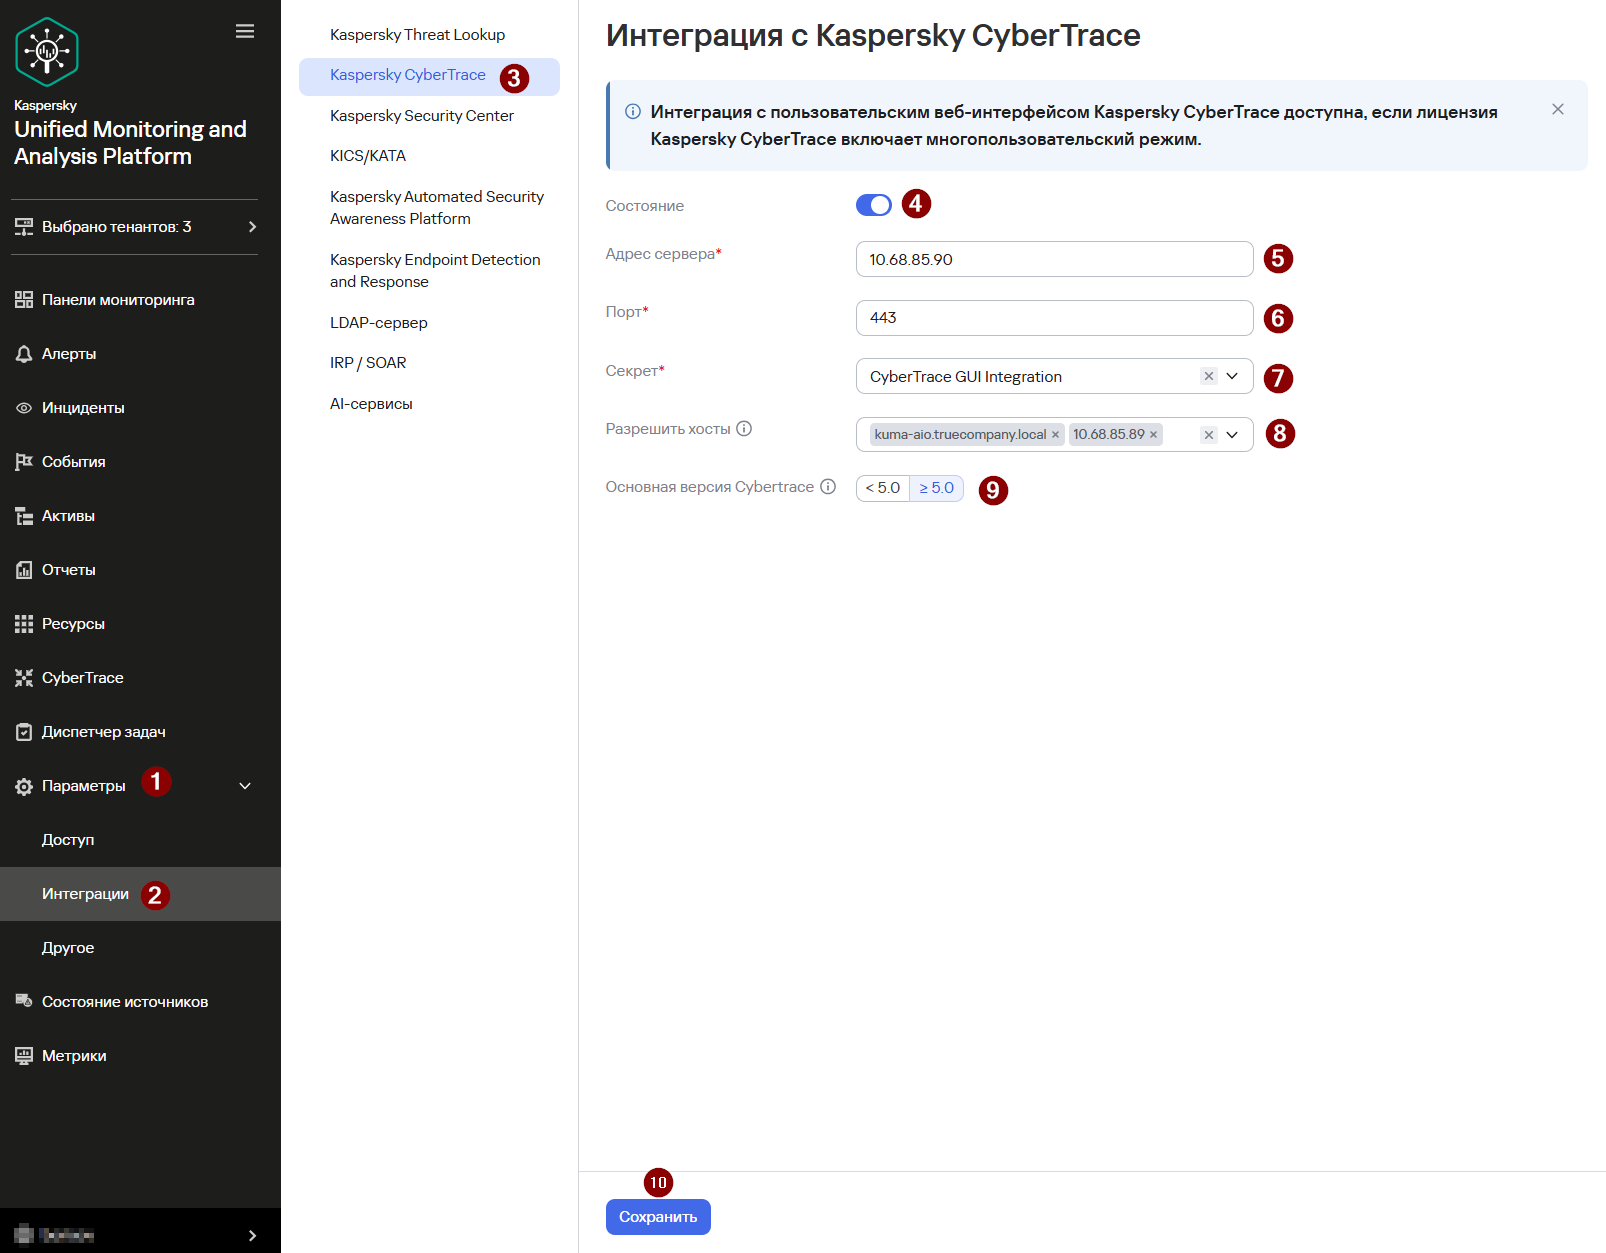This screenshot has height=1253, width=1606.
Task: Click the Адрес сервера input field
Action: click(1054, 259)
